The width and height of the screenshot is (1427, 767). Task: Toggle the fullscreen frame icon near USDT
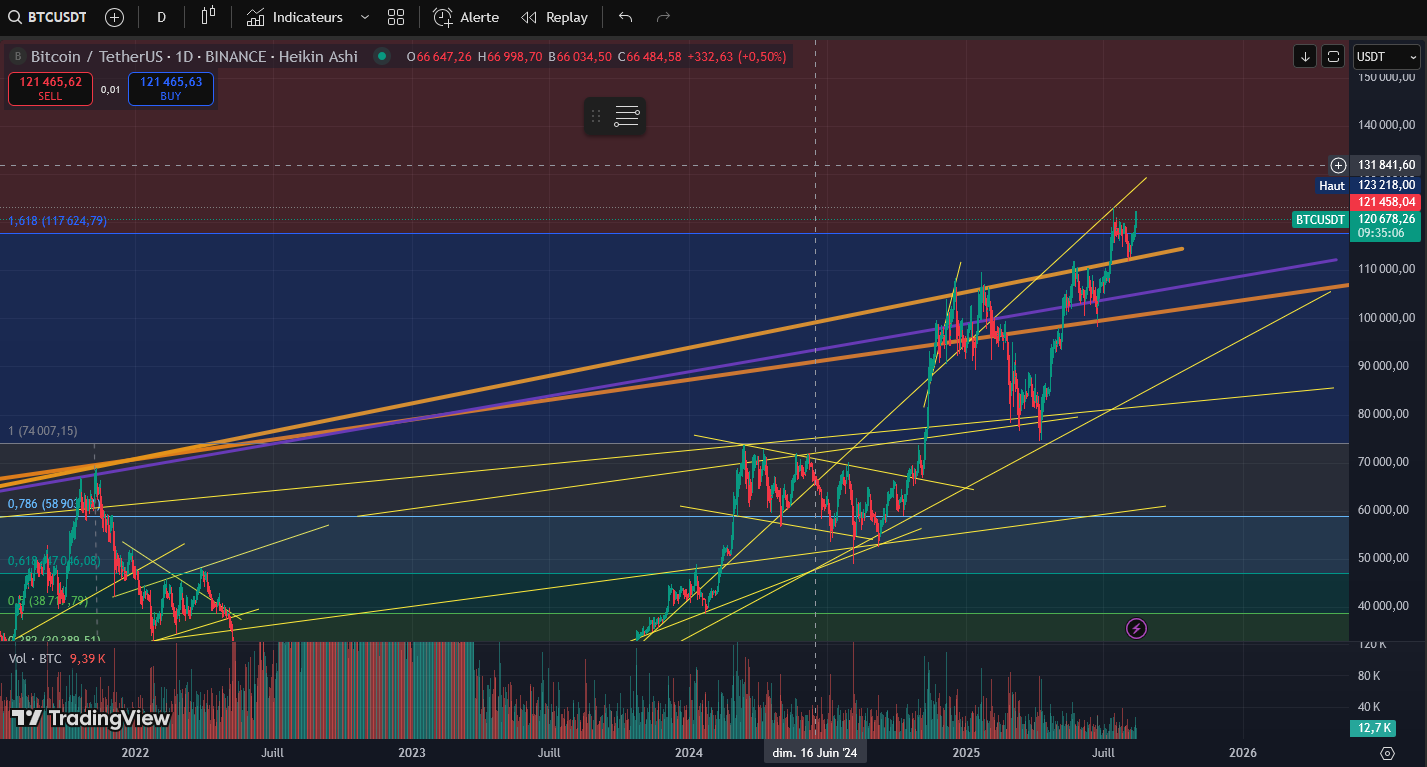coord(1332,56)
